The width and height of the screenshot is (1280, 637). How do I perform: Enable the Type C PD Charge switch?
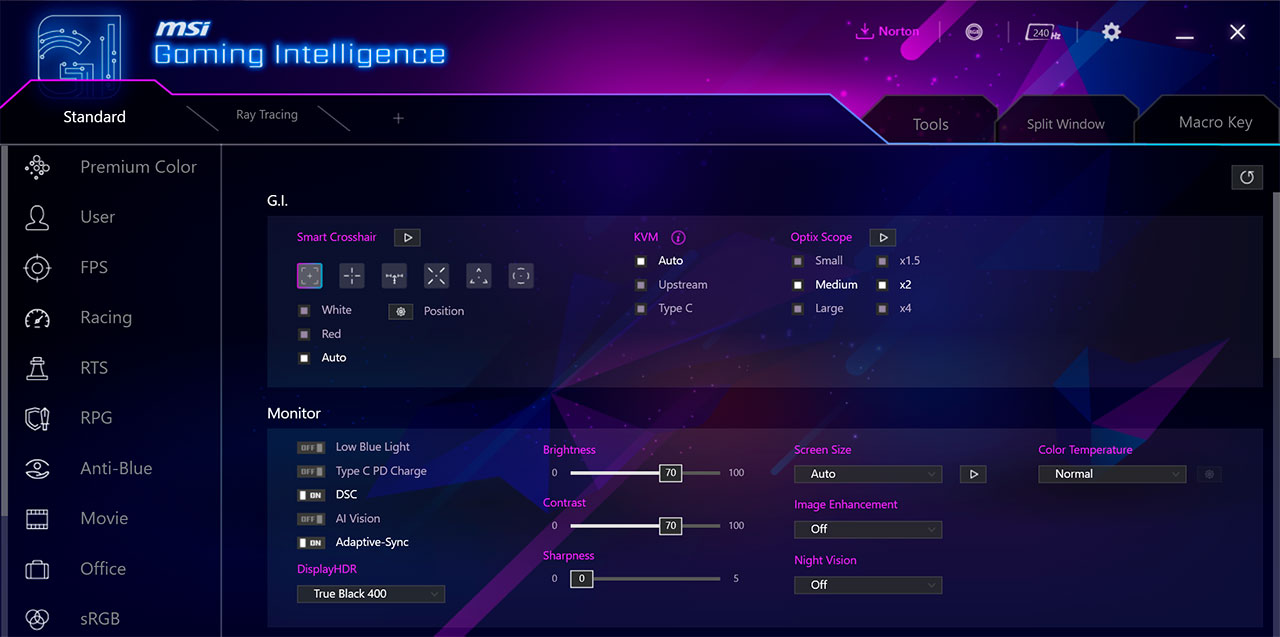[311, 471]
